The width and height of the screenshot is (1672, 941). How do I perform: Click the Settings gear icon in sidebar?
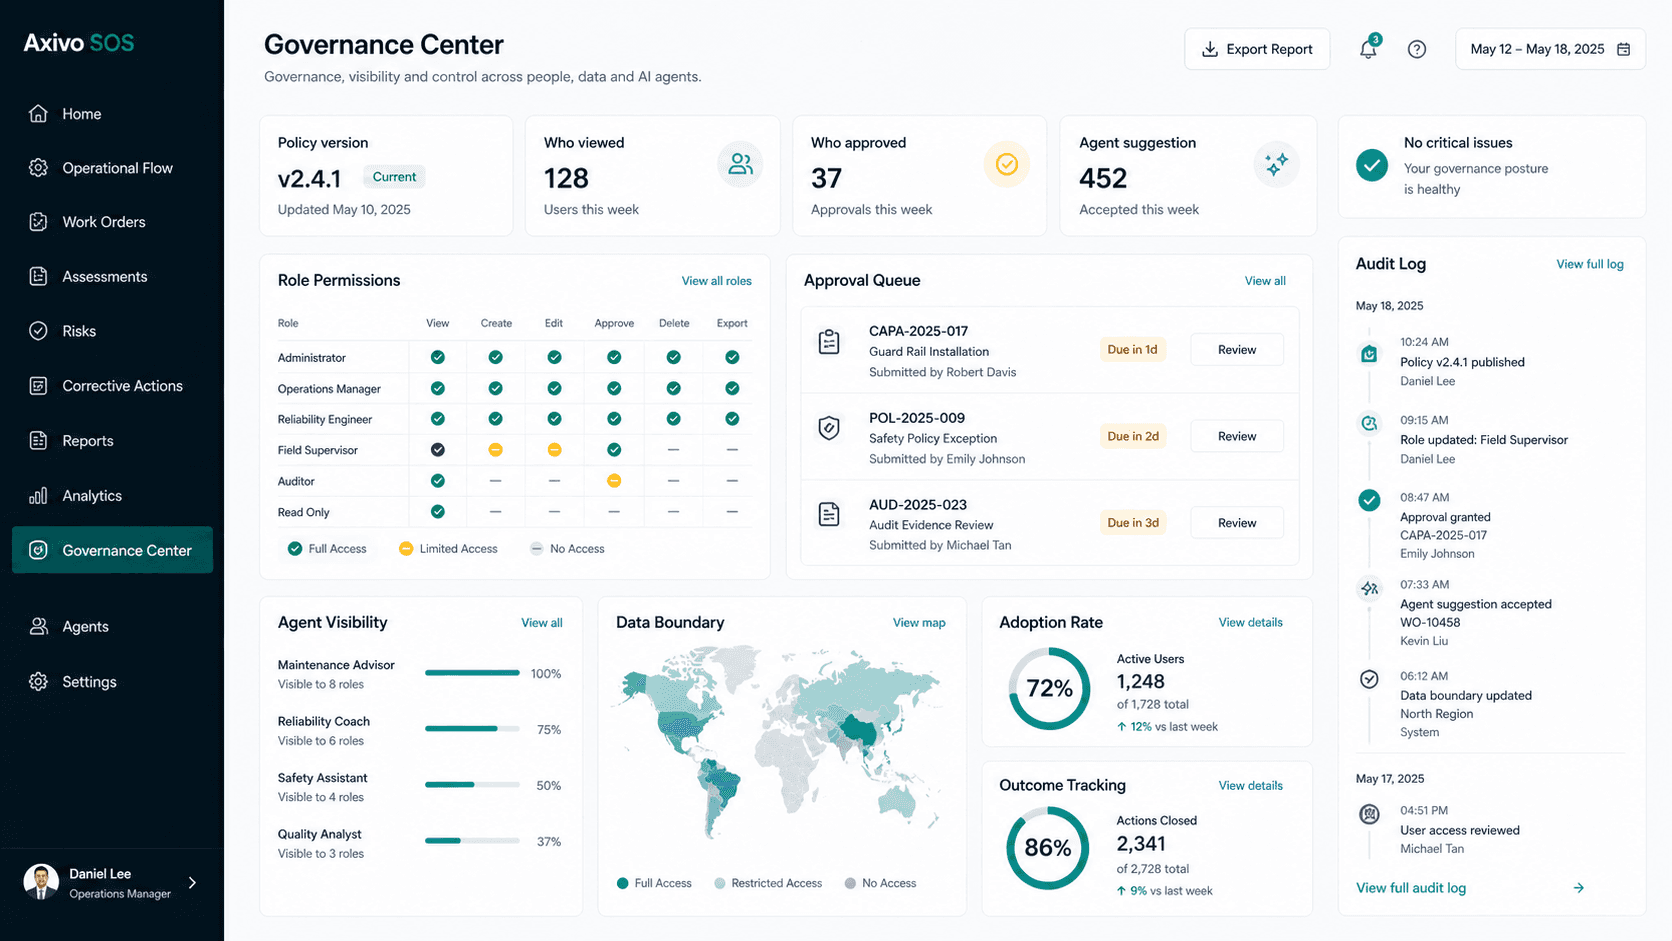click(x=38, y=681)
